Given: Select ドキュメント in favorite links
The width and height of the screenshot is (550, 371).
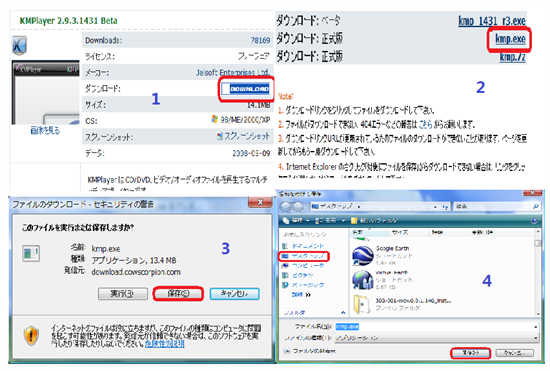Looking at the screenshot, I should pyautogui.click(x=304, y=246).
